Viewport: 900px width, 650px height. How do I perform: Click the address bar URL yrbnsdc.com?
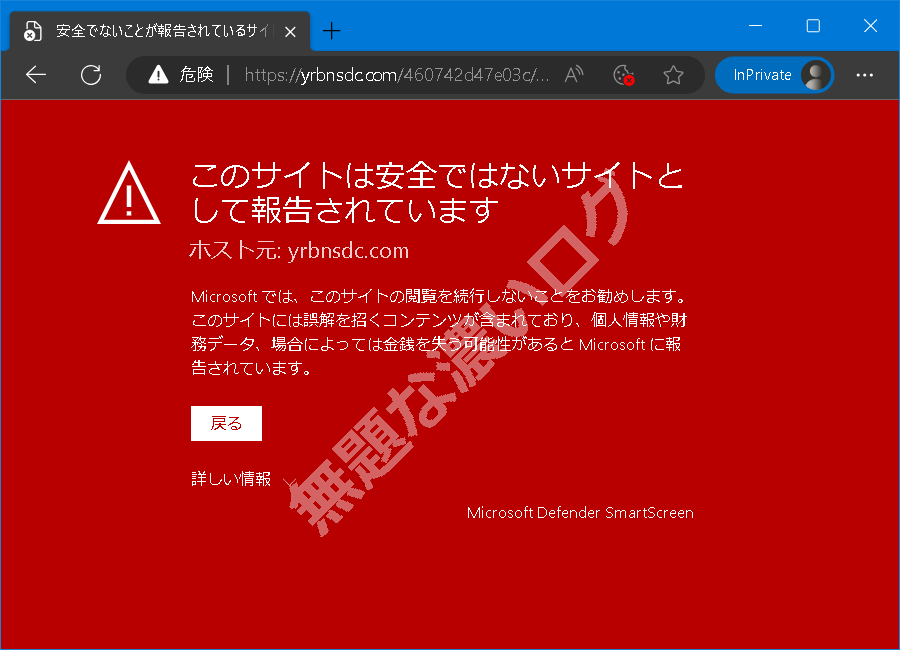pos(396,75)
